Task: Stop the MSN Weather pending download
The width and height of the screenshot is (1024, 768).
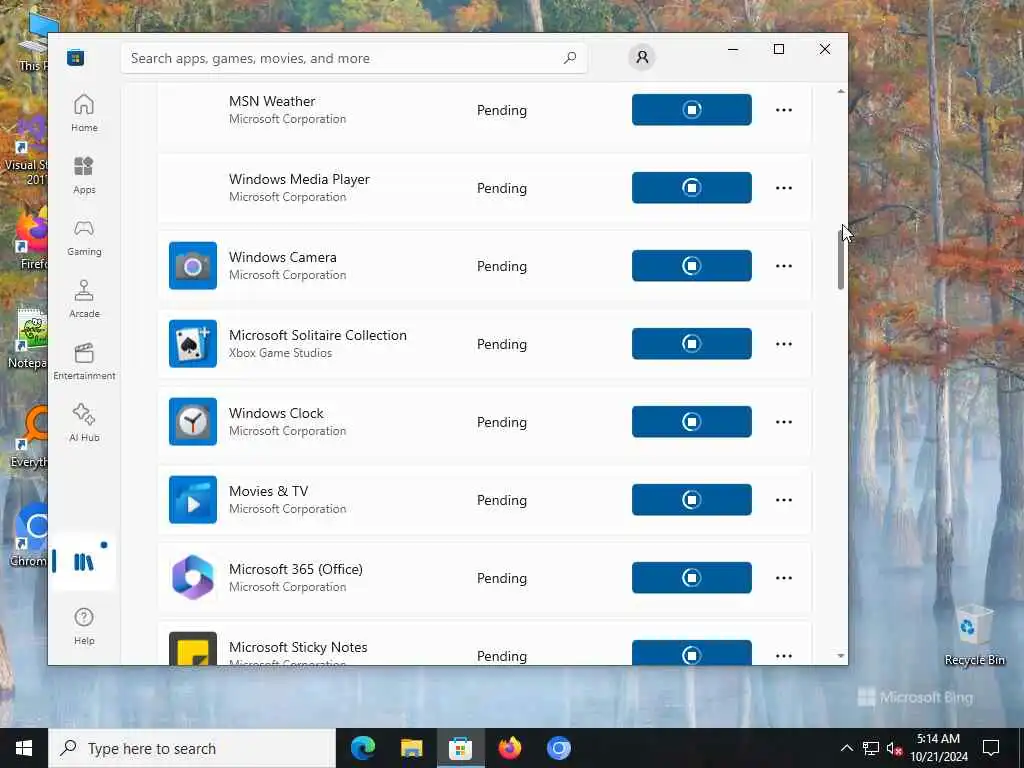Action: tap(692, 110)
